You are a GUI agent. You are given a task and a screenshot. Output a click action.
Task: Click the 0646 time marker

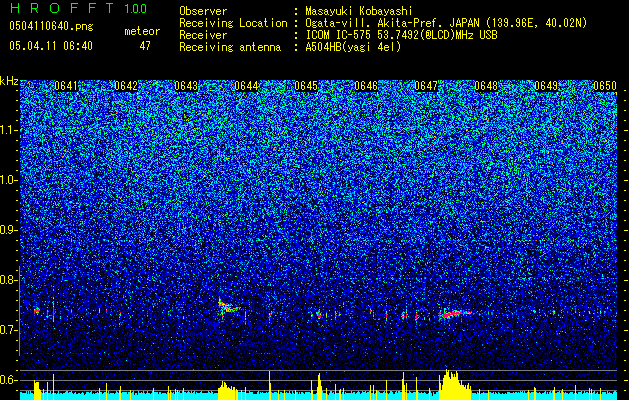(366, 86)
